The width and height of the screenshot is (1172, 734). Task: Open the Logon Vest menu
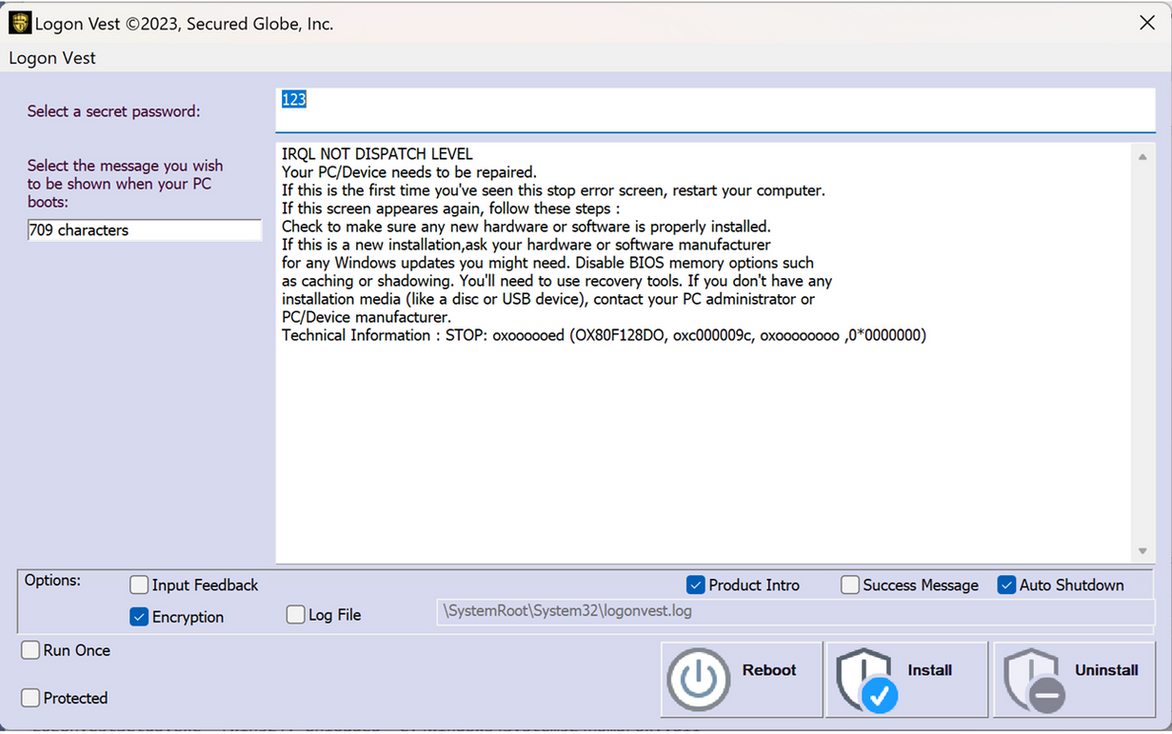pos(52,58)
